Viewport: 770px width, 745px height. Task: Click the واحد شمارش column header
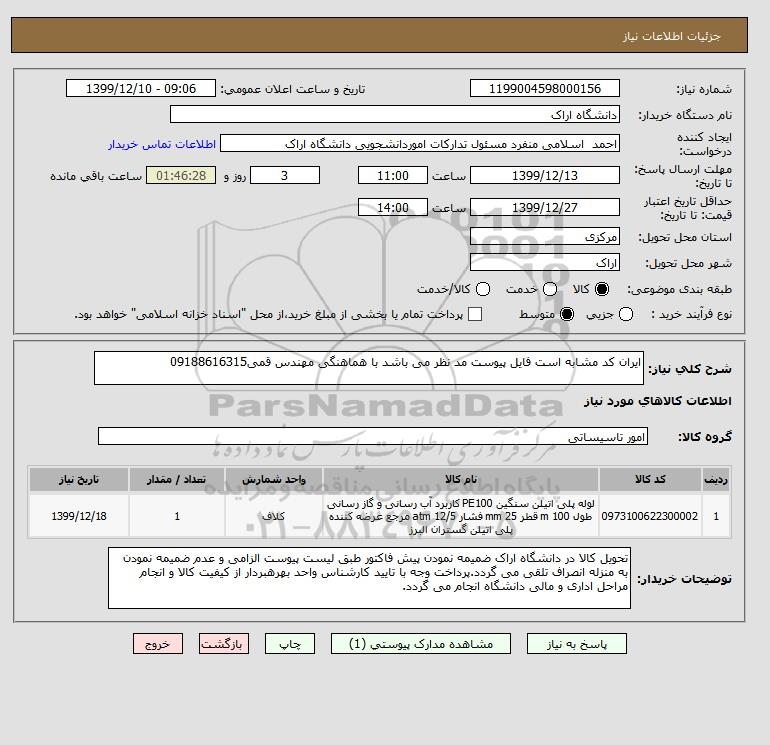pos(274,479)
